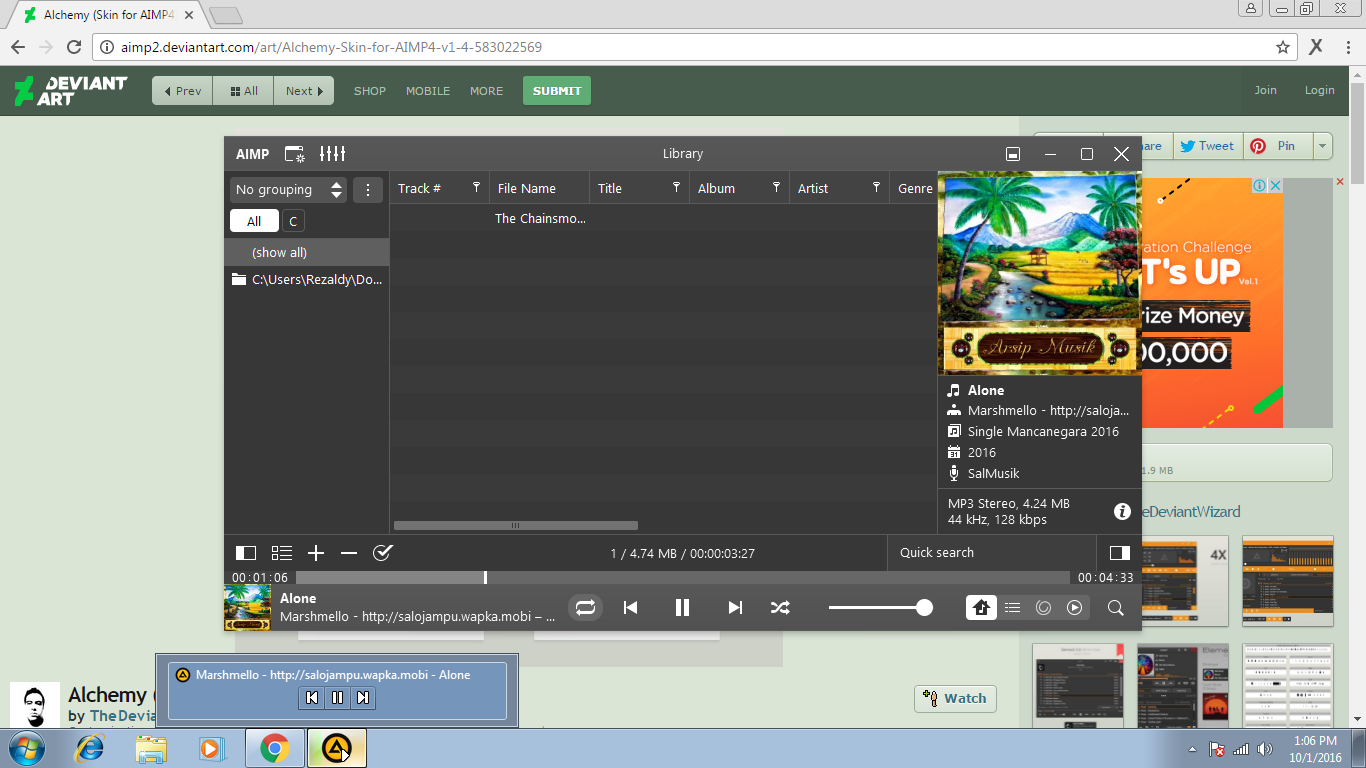Viewport: 1366px width, 768px height.
Task: Select The Chainsmo... file name row
Action: point(540,218)
